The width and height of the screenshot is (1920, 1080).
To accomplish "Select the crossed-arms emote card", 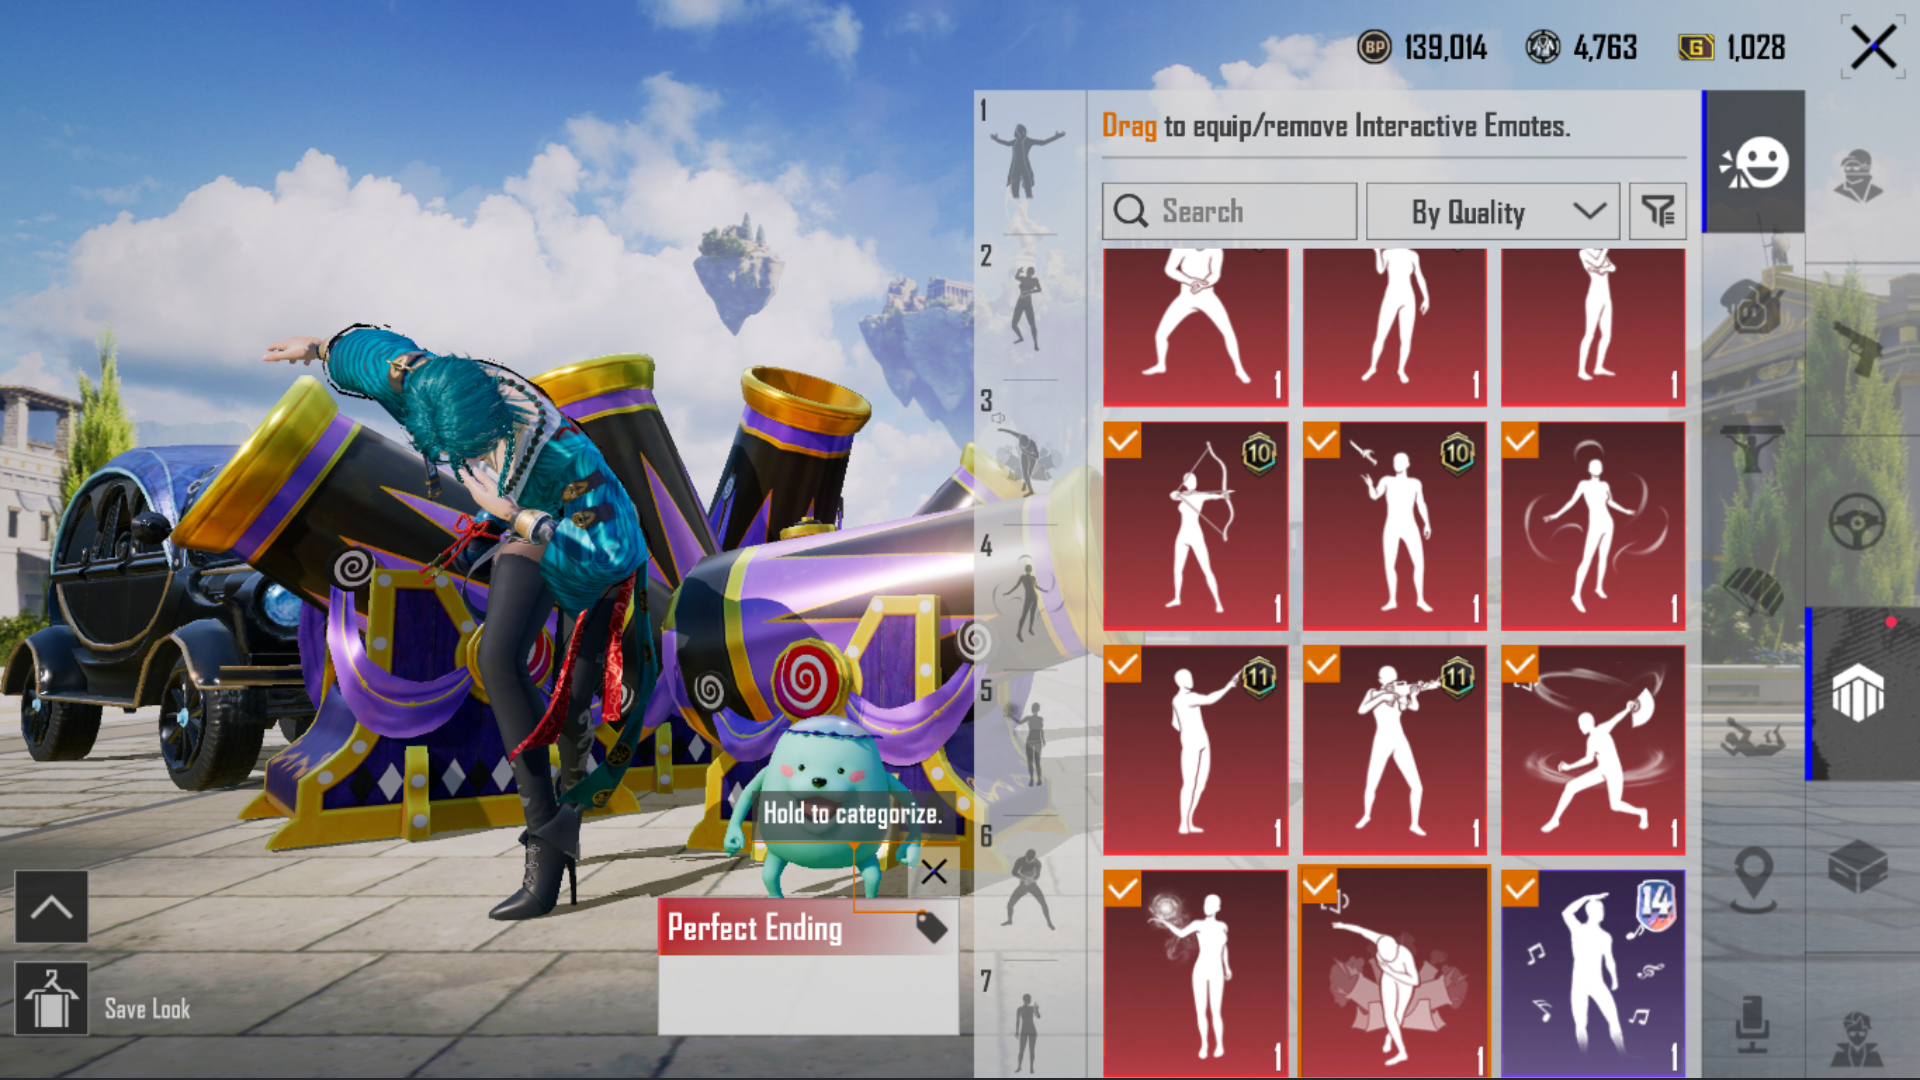I will point(1593,327).
